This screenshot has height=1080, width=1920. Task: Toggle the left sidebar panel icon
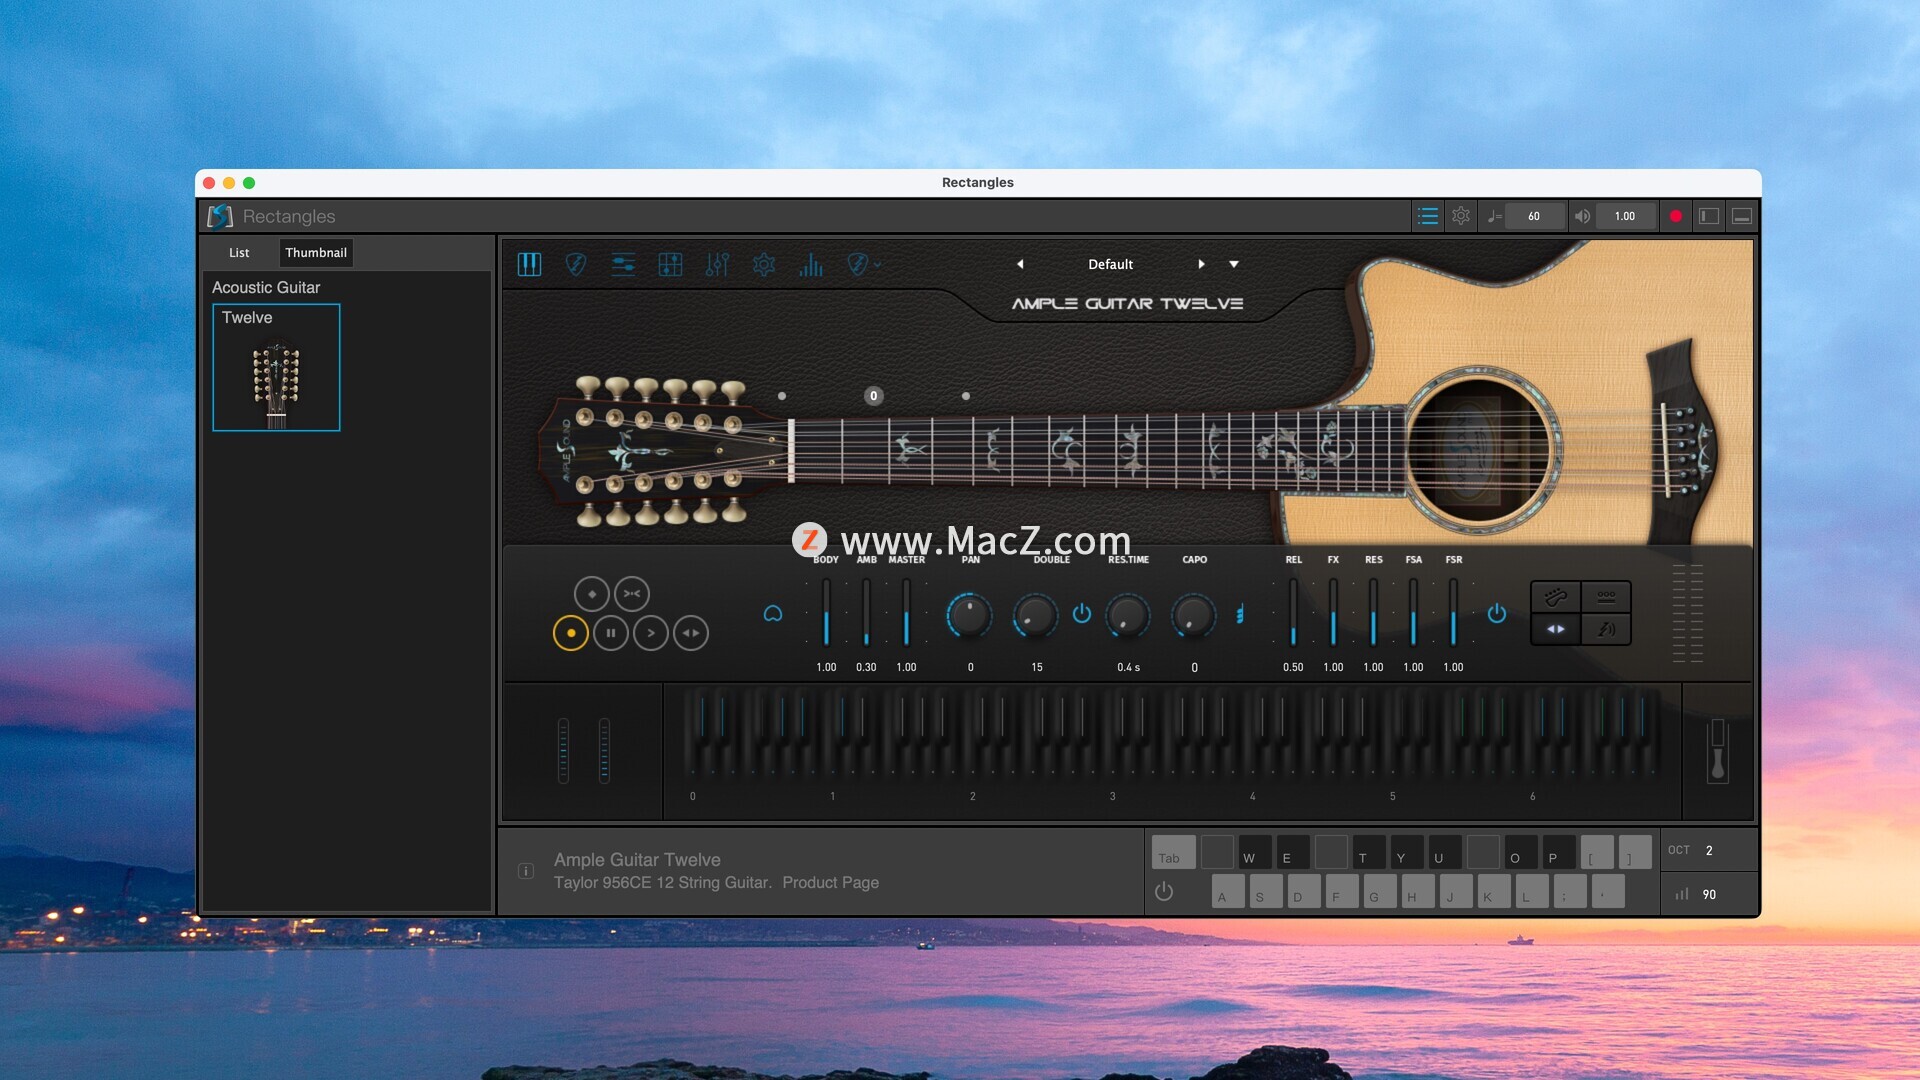(1709, 216)
